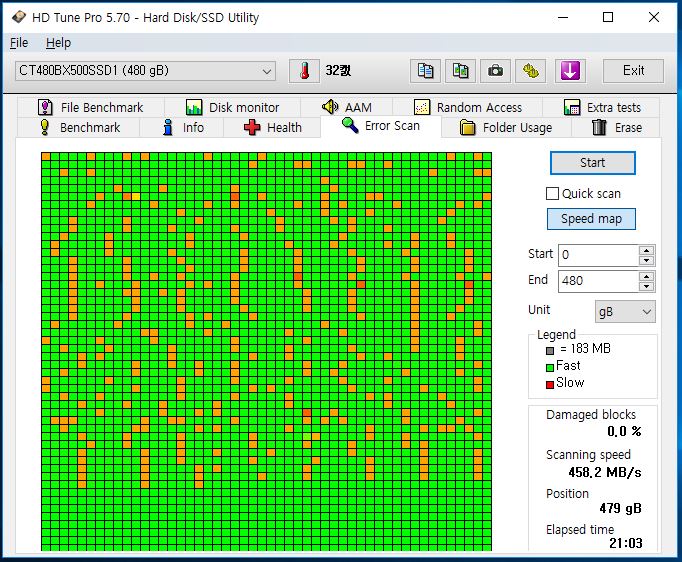
Task: Click the 21:03 elapsed time value
Action: 625,543
